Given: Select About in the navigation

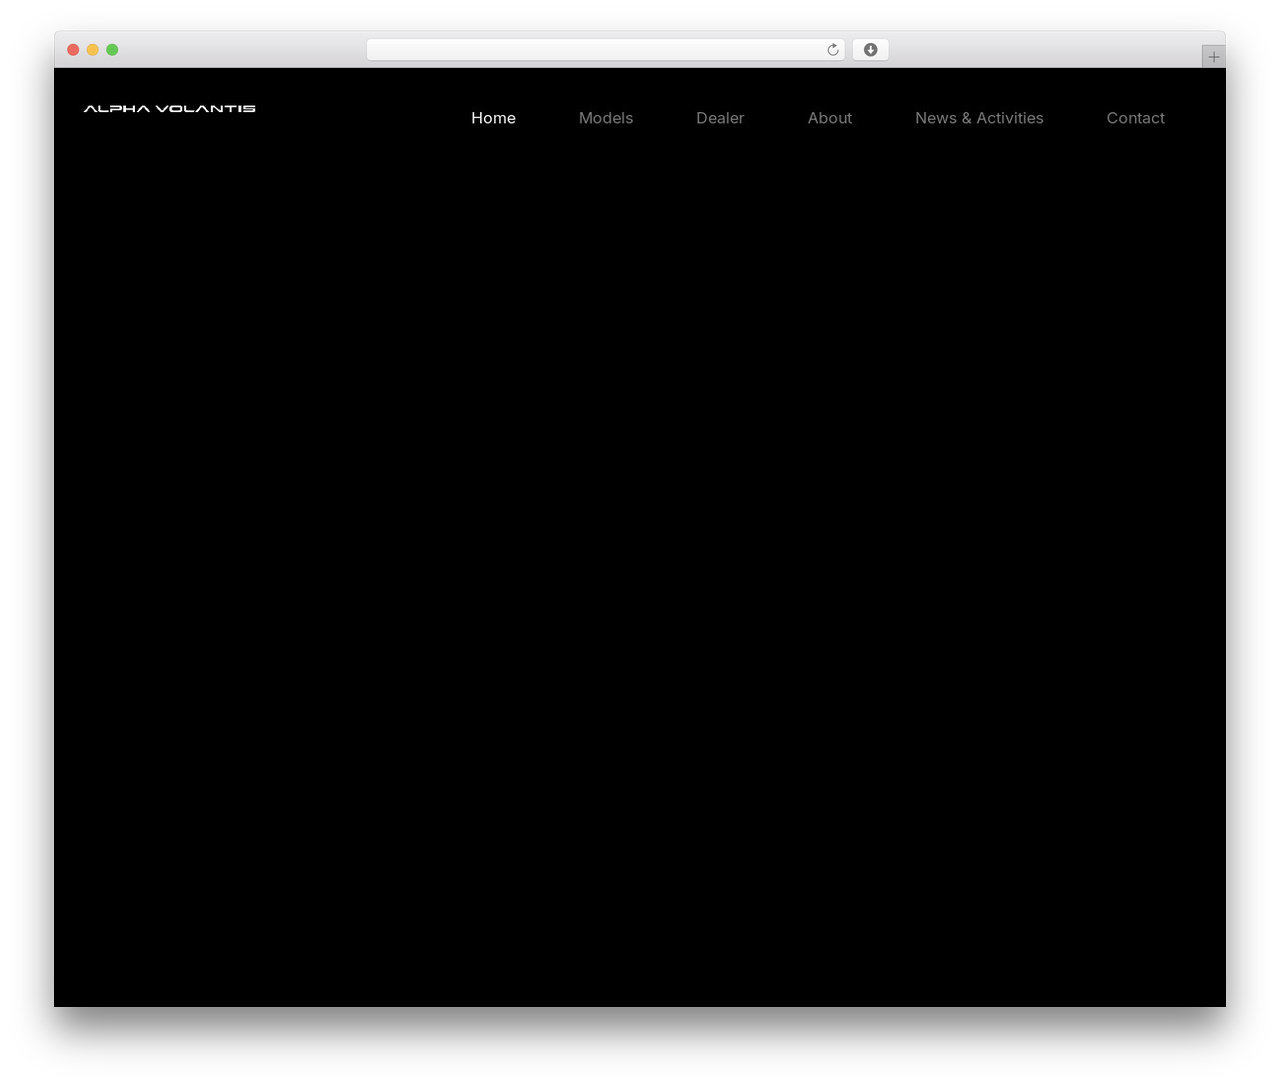Looking at the screenshot, I should coord(830,118).
